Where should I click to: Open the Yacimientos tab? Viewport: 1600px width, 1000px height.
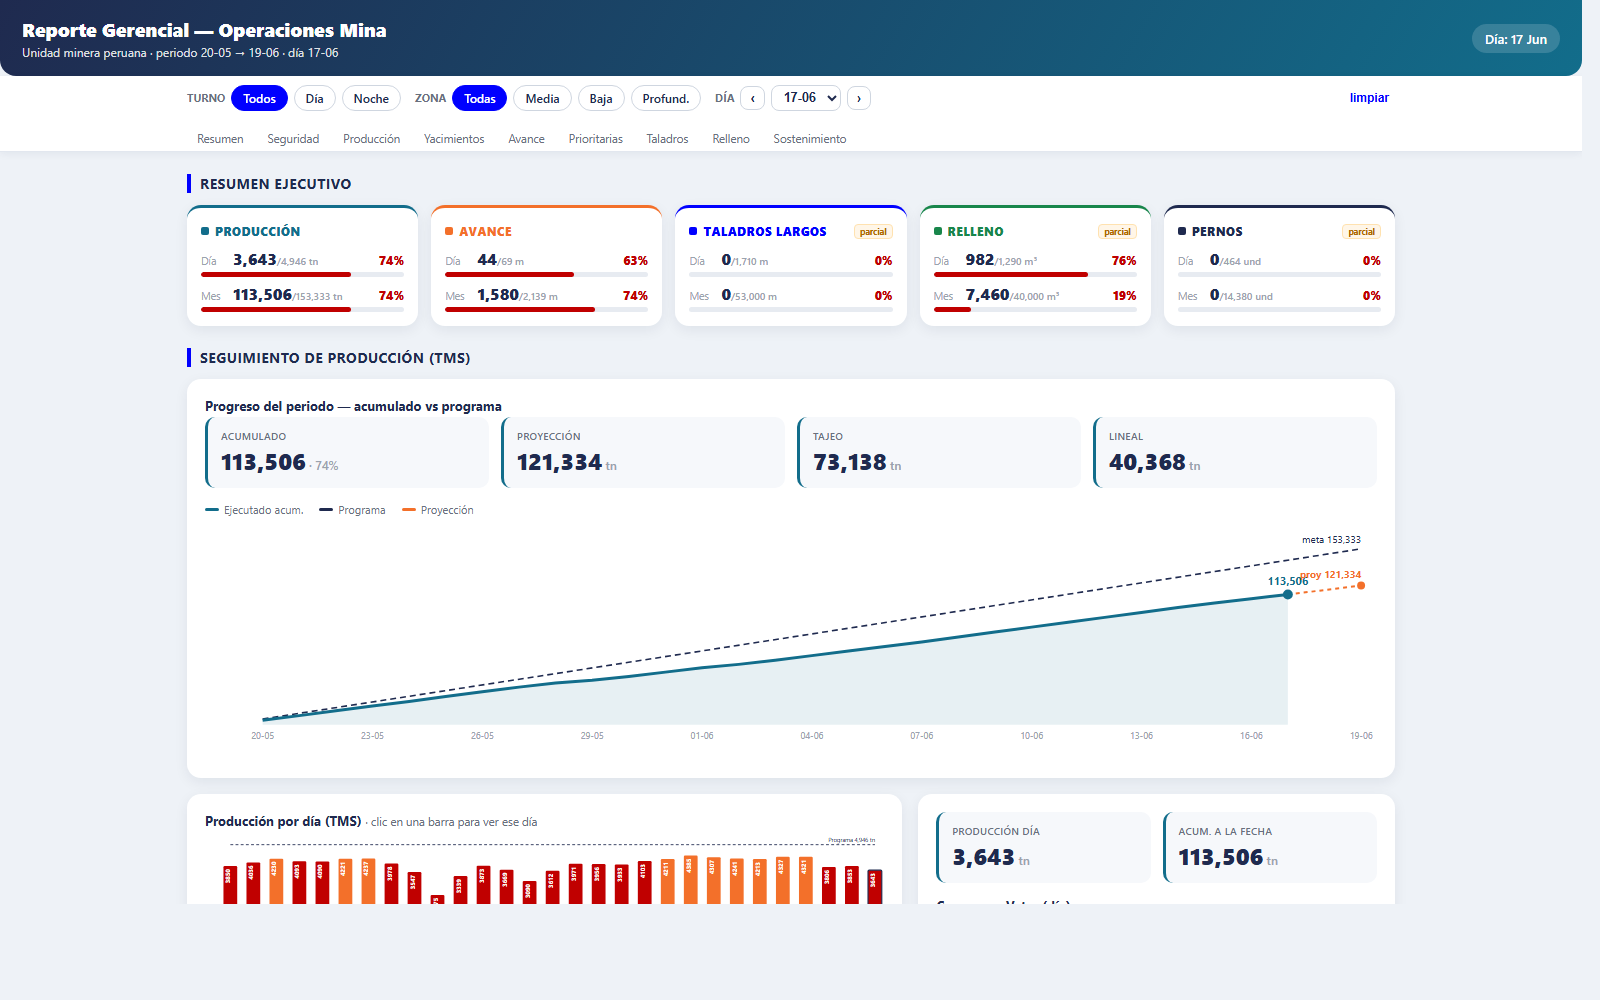click(x=454, y=139)
